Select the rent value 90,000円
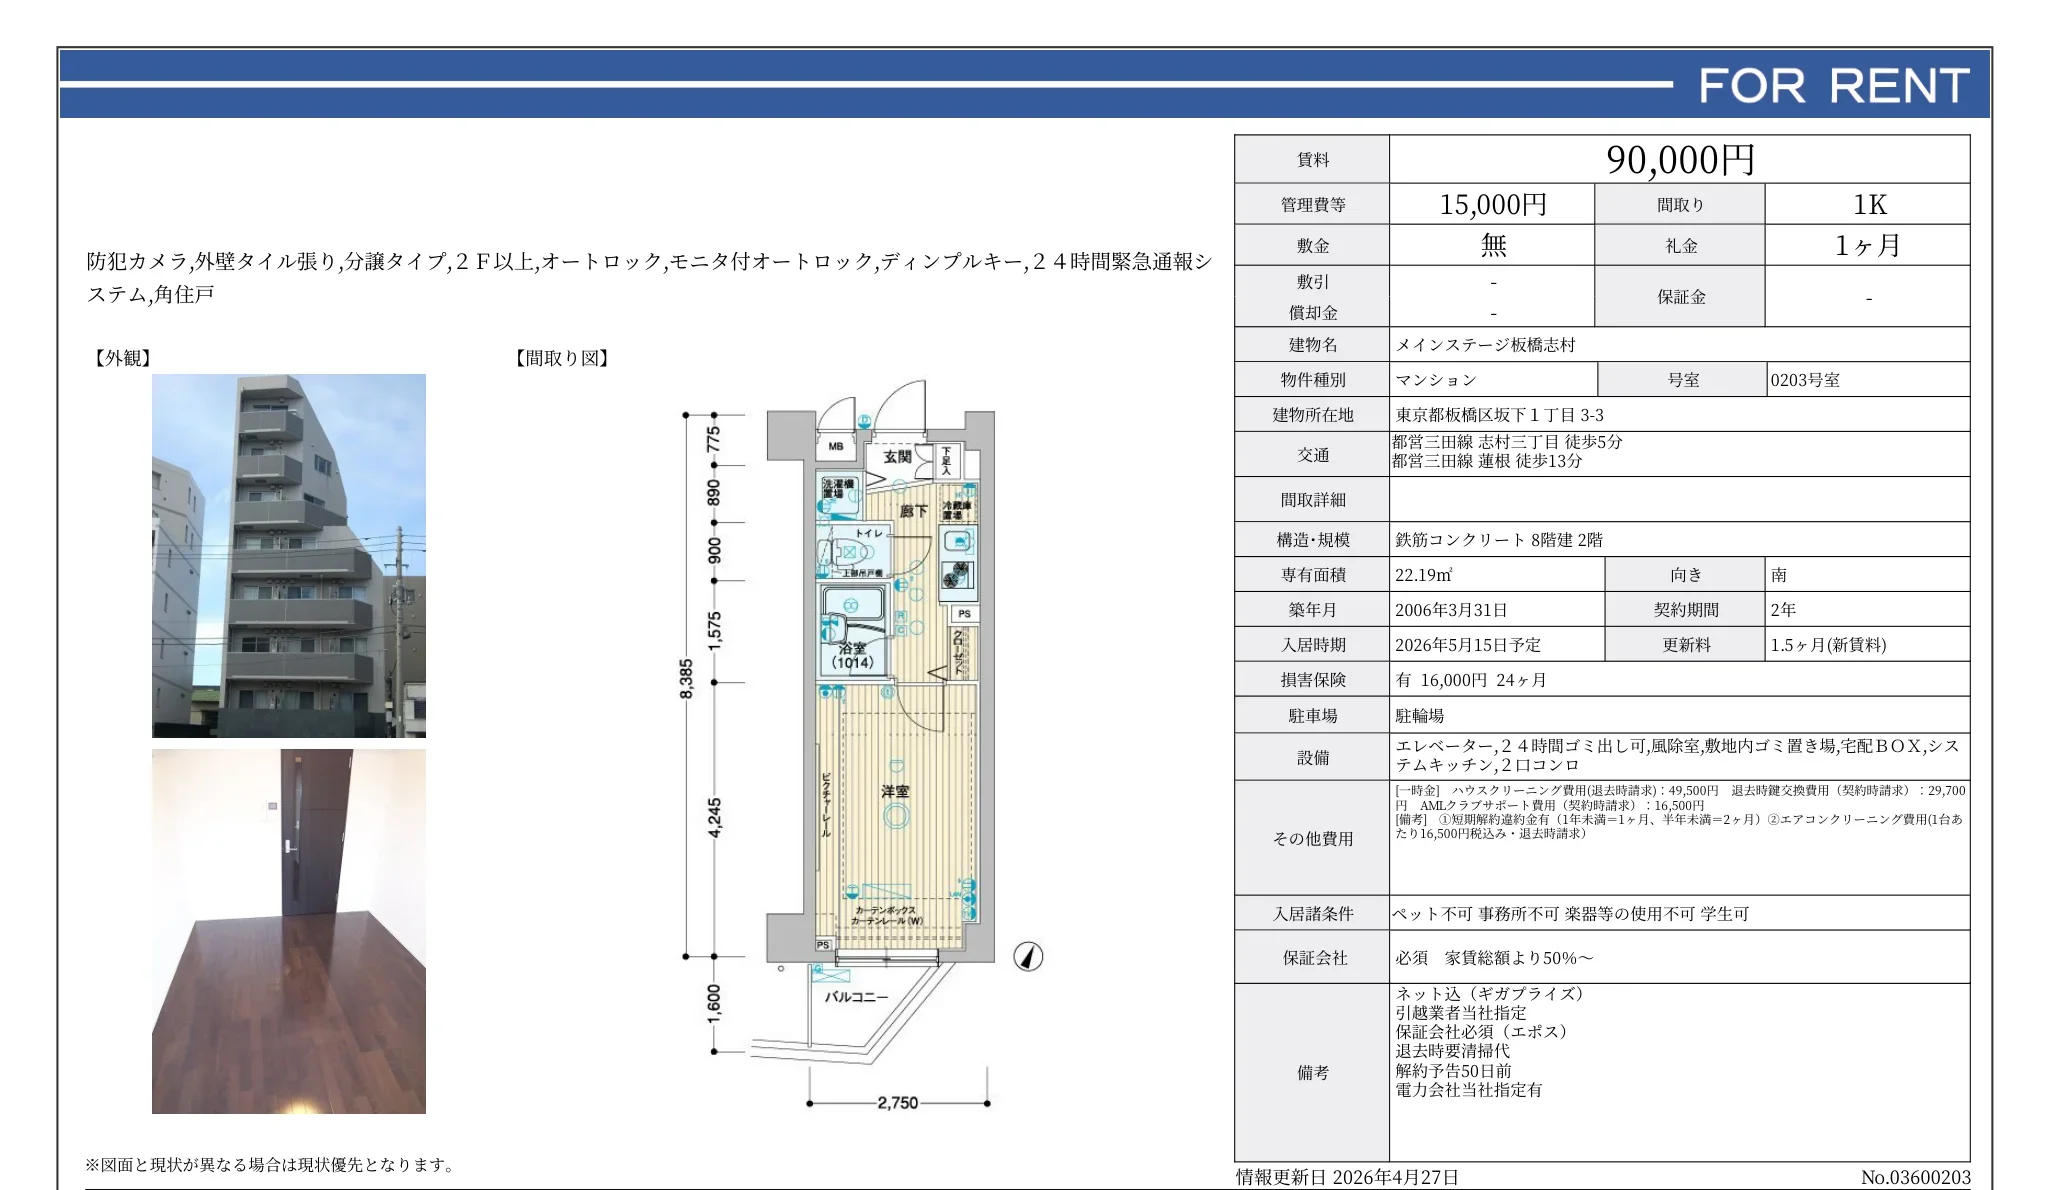Image resolution: width=2056 pixels, height=1190 pixels. 1680,160
